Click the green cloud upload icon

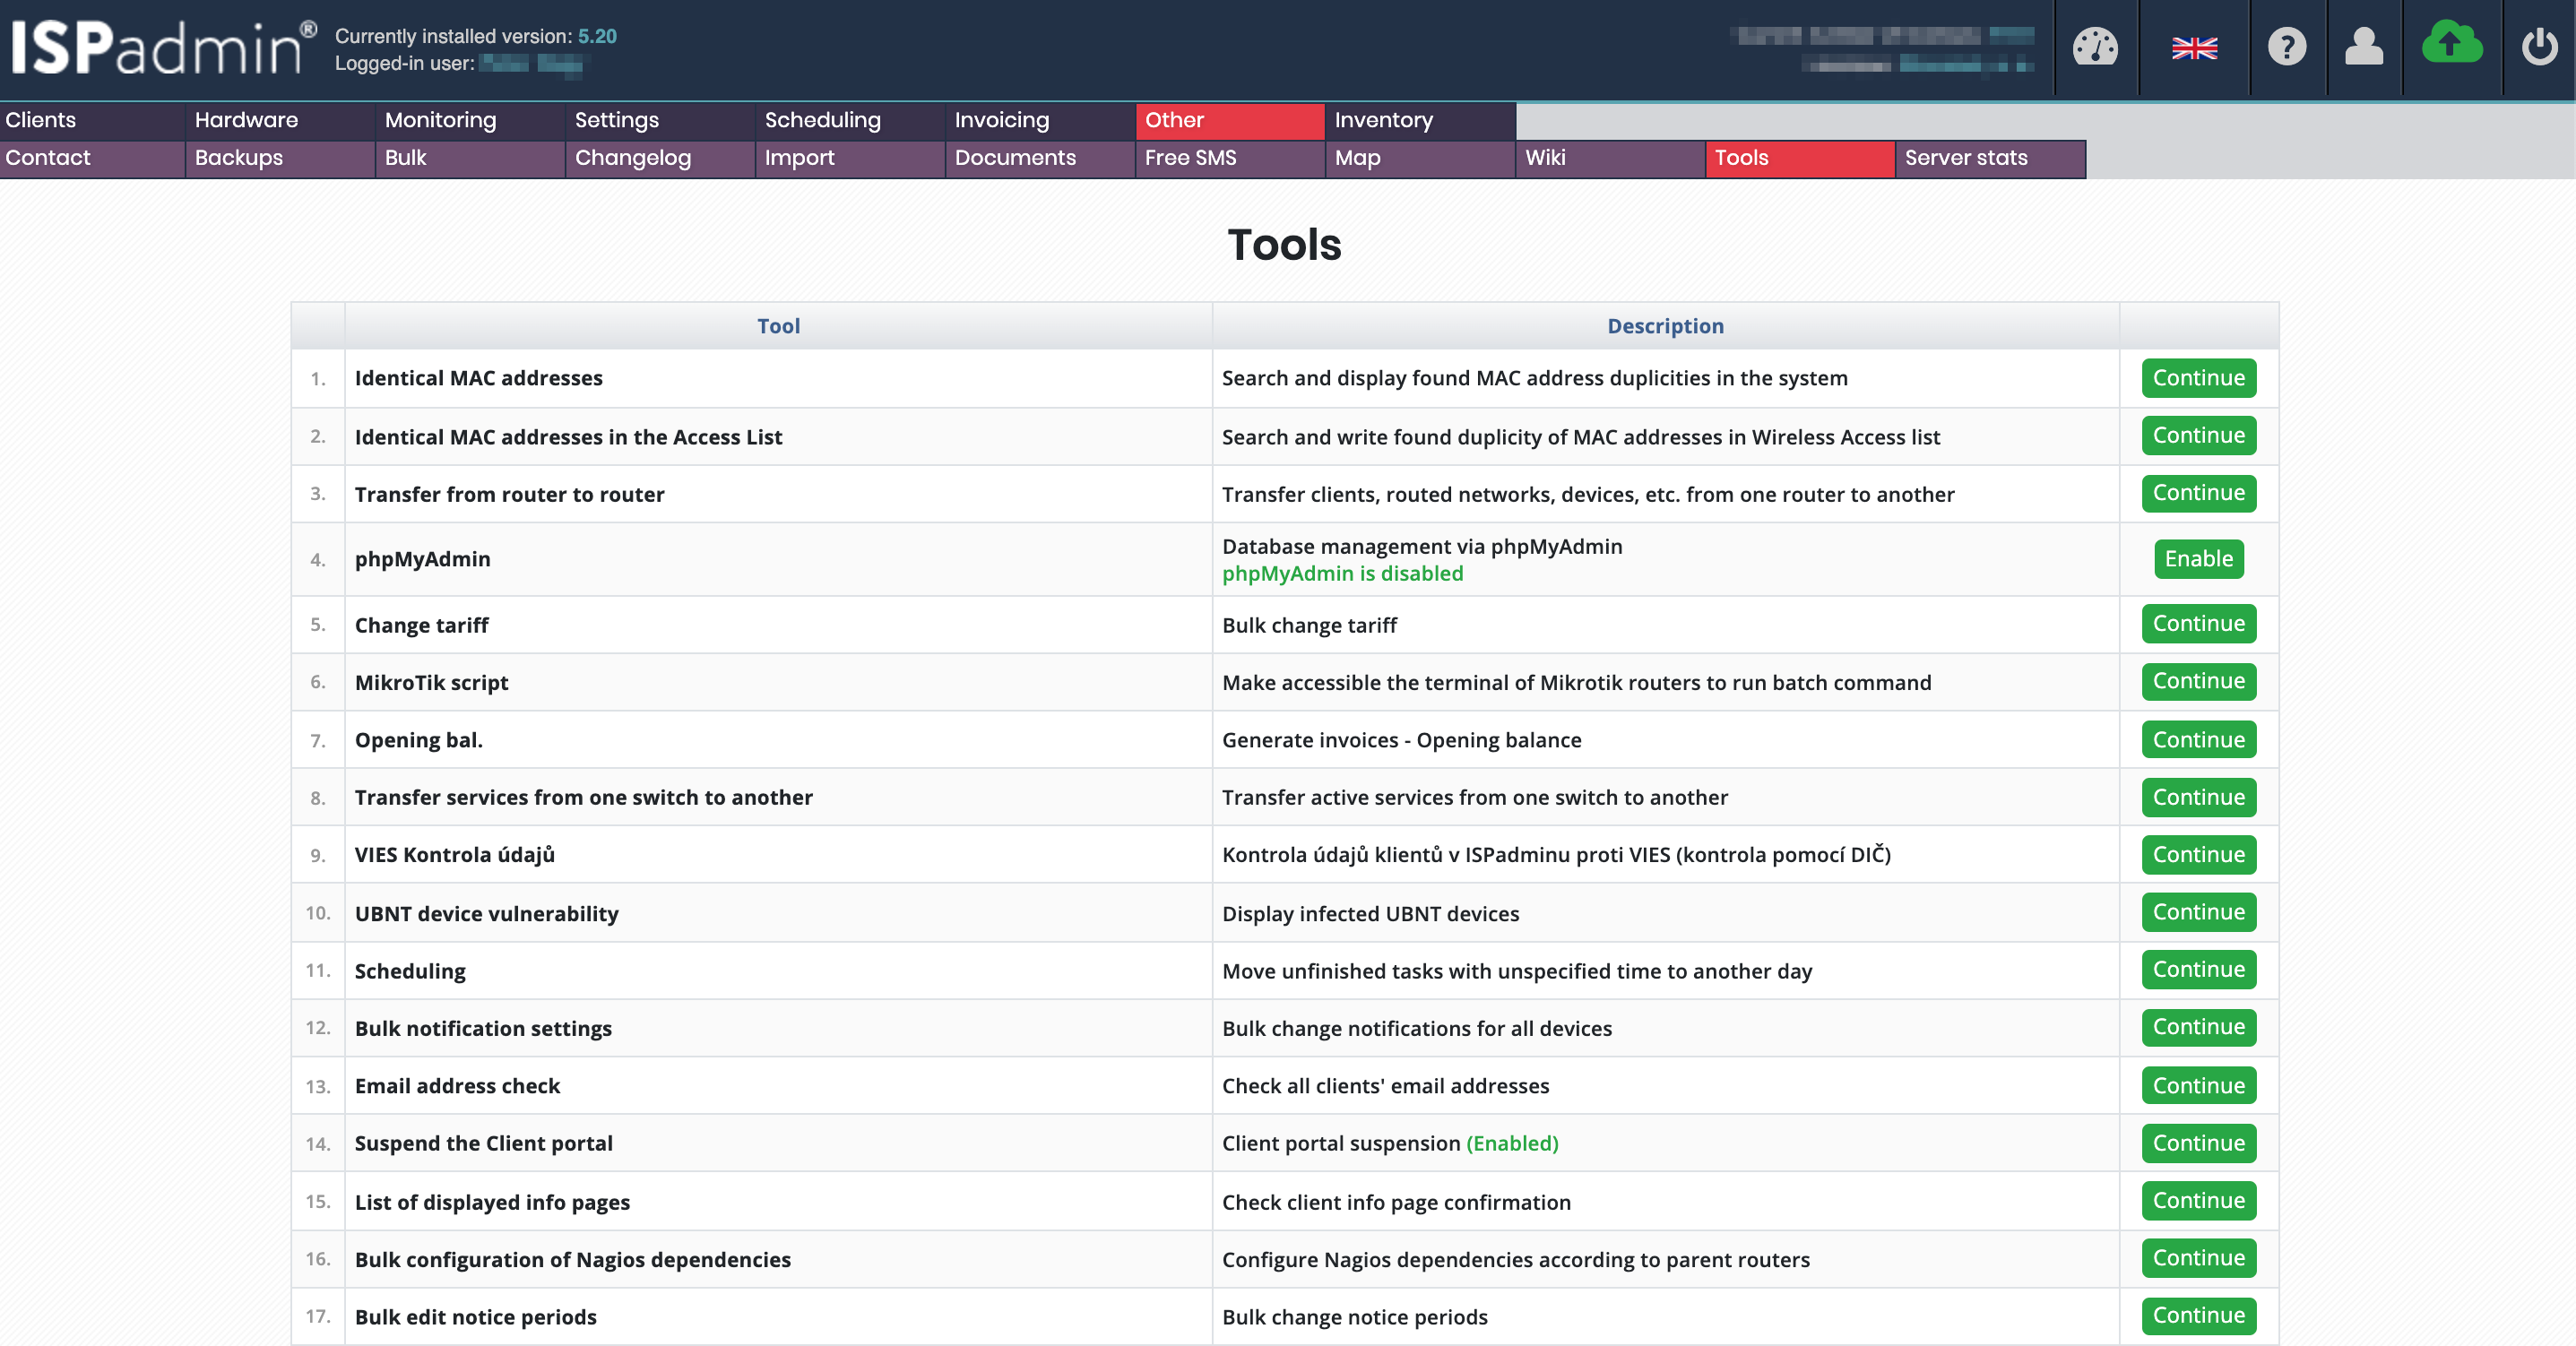(x=2451, y=43)
